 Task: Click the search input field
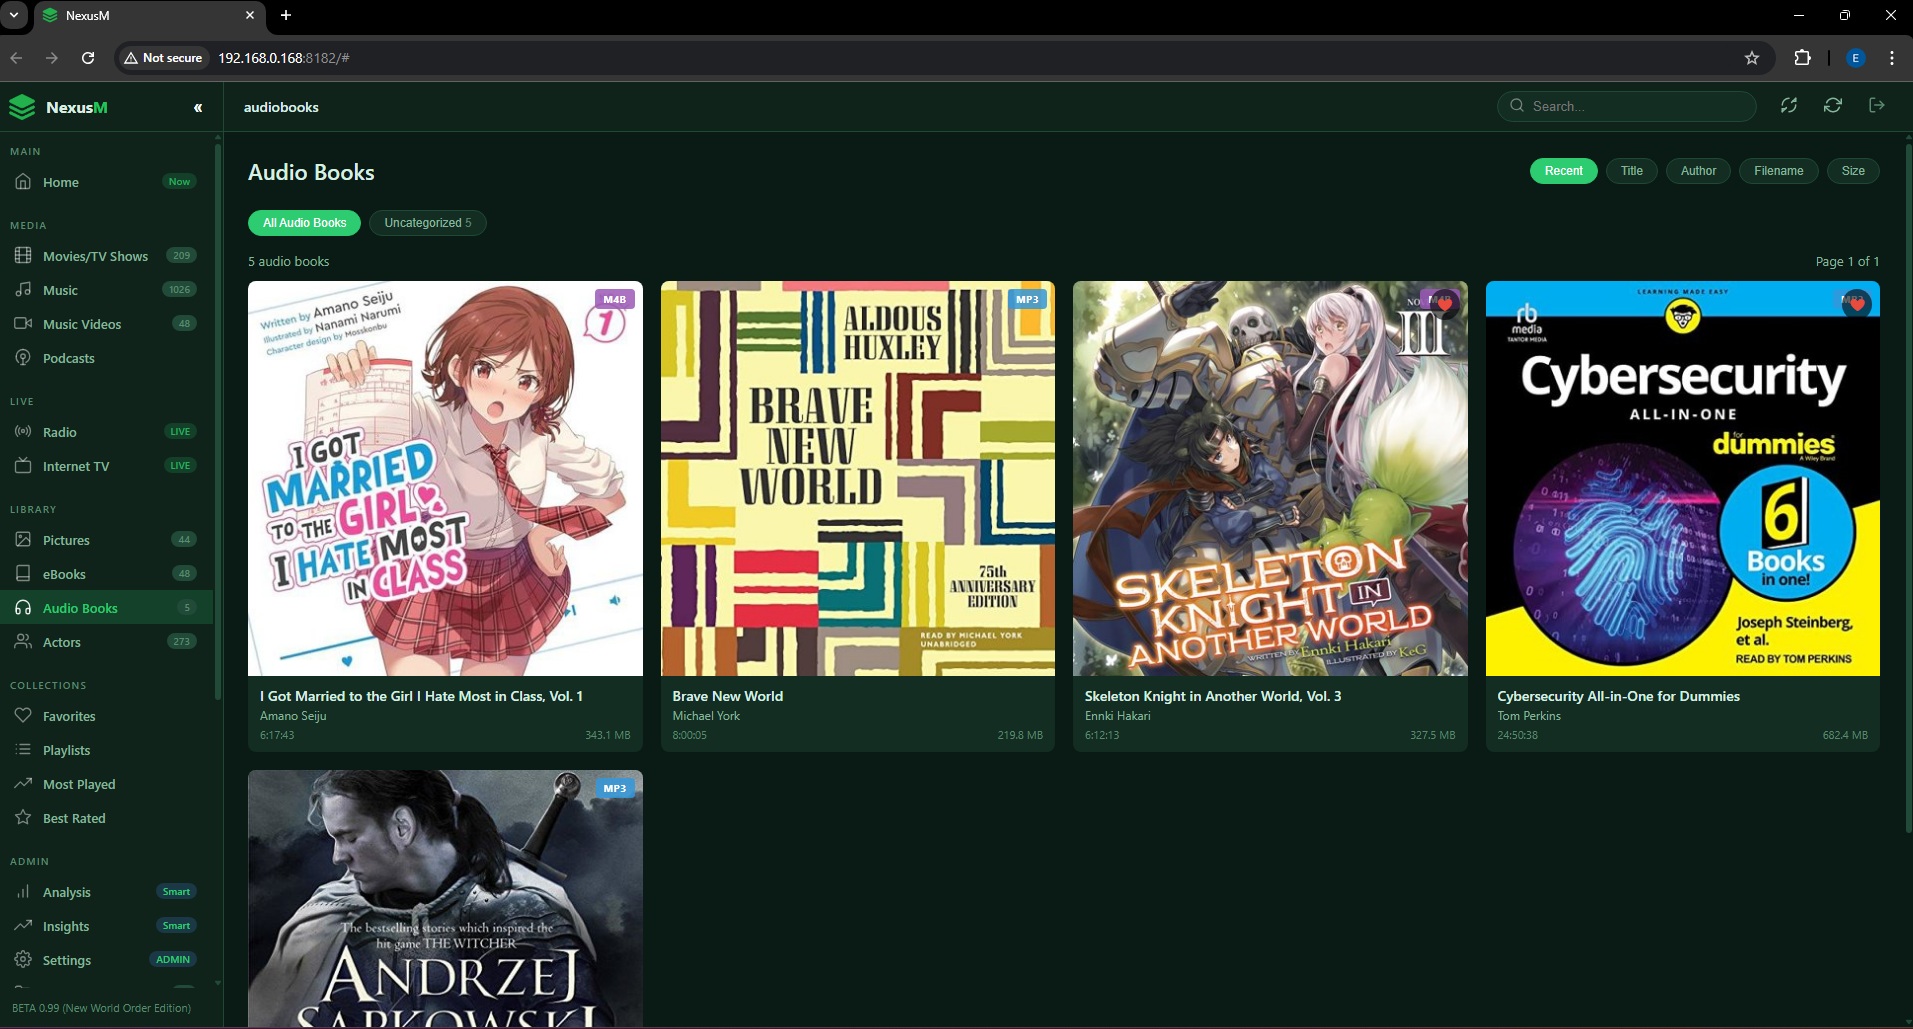click(1626, 105)
